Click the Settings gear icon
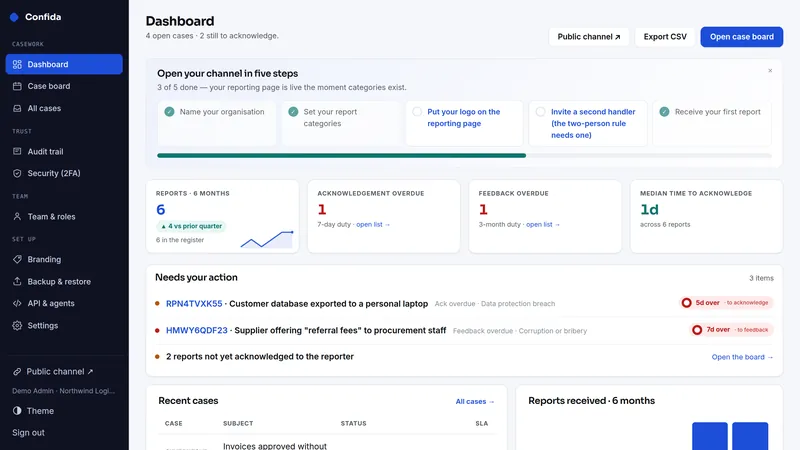 coord(17,326)
